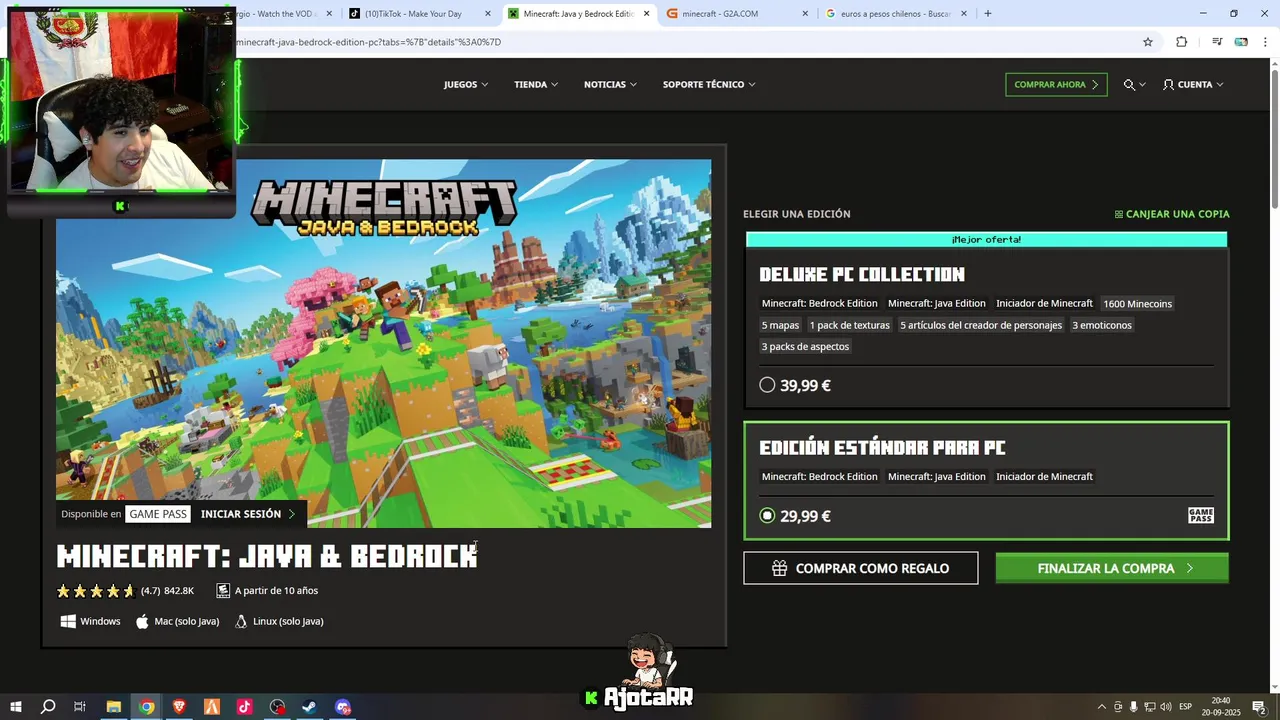Click the '¡Mejor oferta!' banner

[x=986, y=240]
